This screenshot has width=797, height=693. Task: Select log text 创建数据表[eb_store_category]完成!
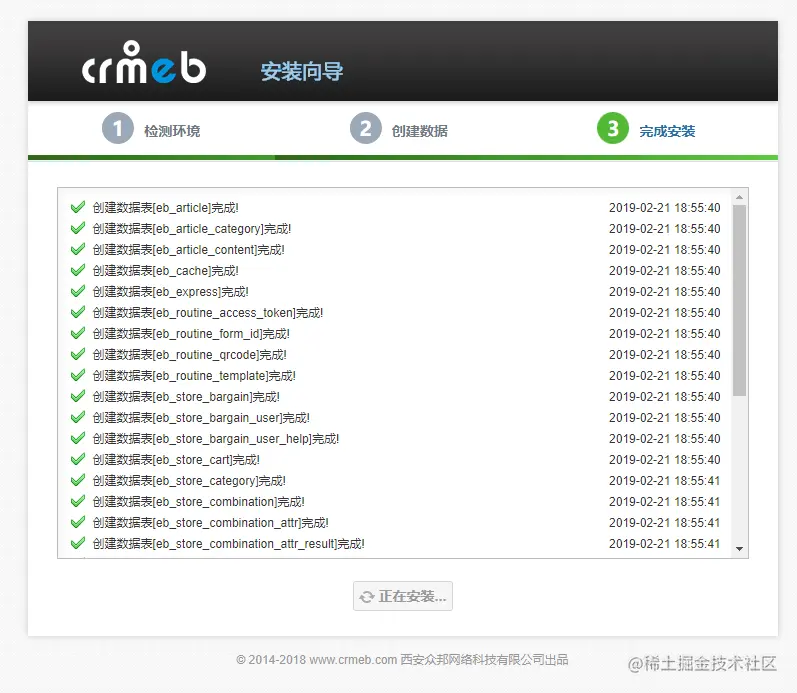pos(189,481)
